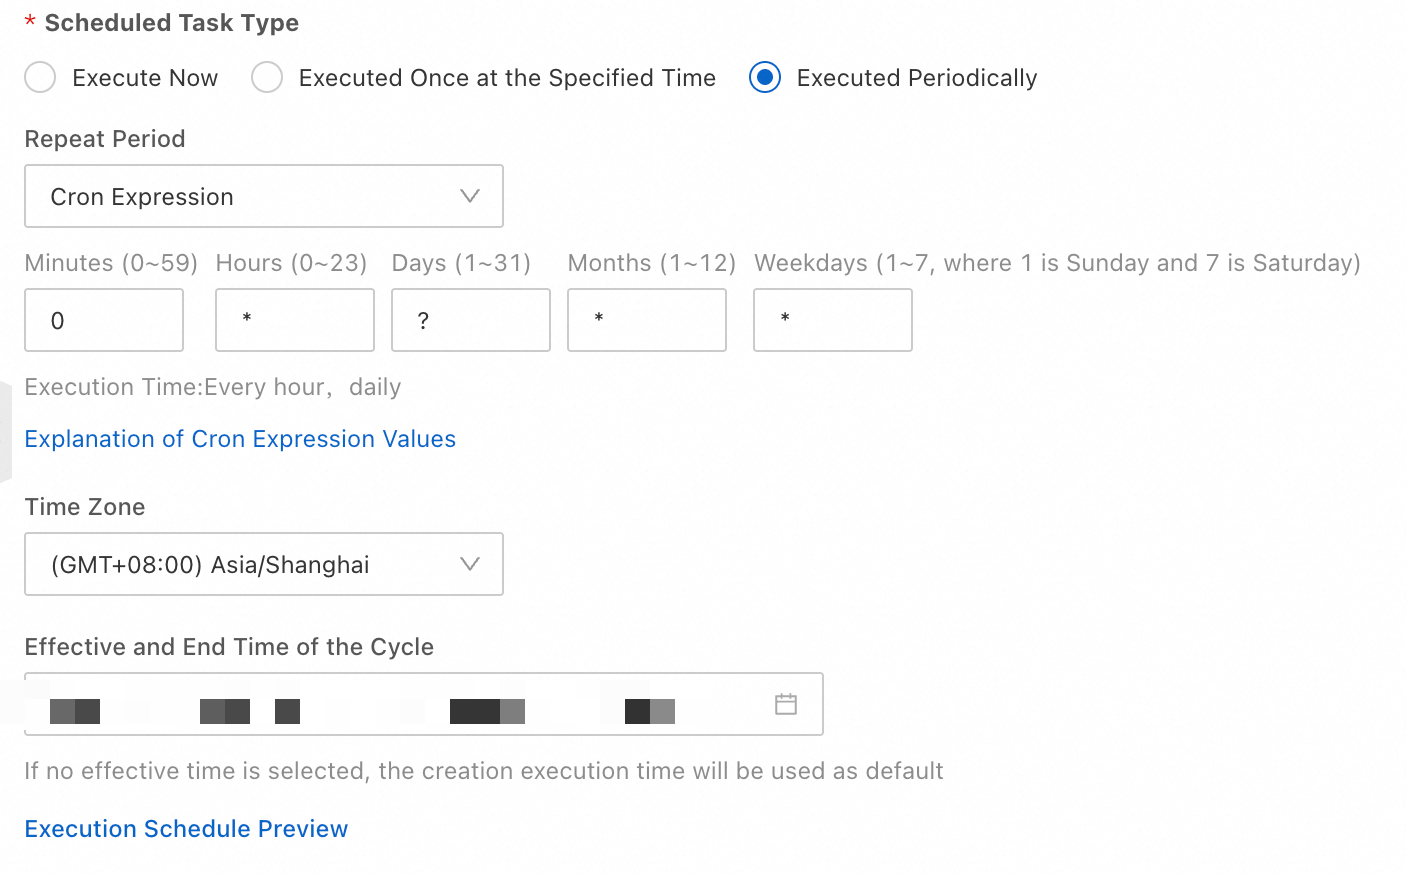Focus the Days cron field
The height and width of the screenshot is (874, 1406).
(471, 320)
